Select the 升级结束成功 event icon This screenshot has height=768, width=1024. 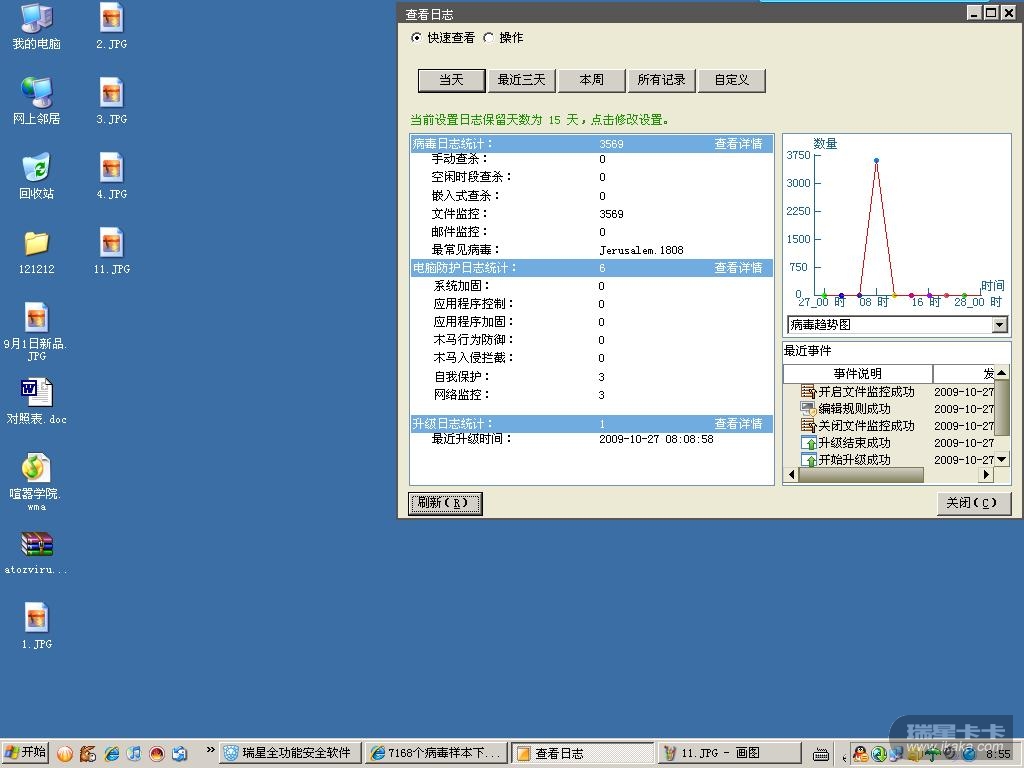808,443
